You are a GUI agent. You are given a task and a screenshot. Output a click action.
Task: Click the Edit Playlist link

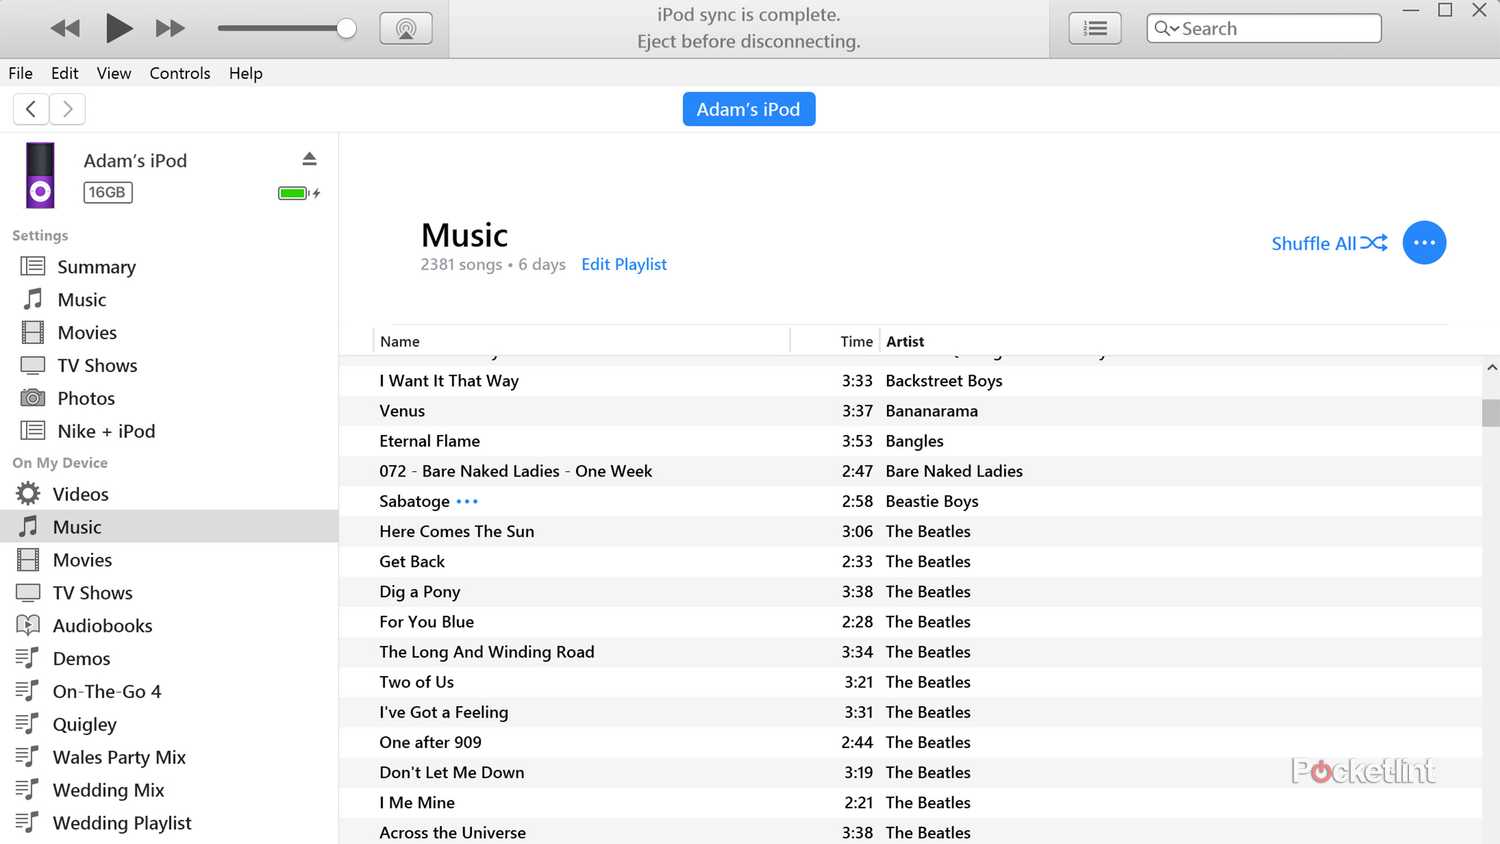pos(624,264)
